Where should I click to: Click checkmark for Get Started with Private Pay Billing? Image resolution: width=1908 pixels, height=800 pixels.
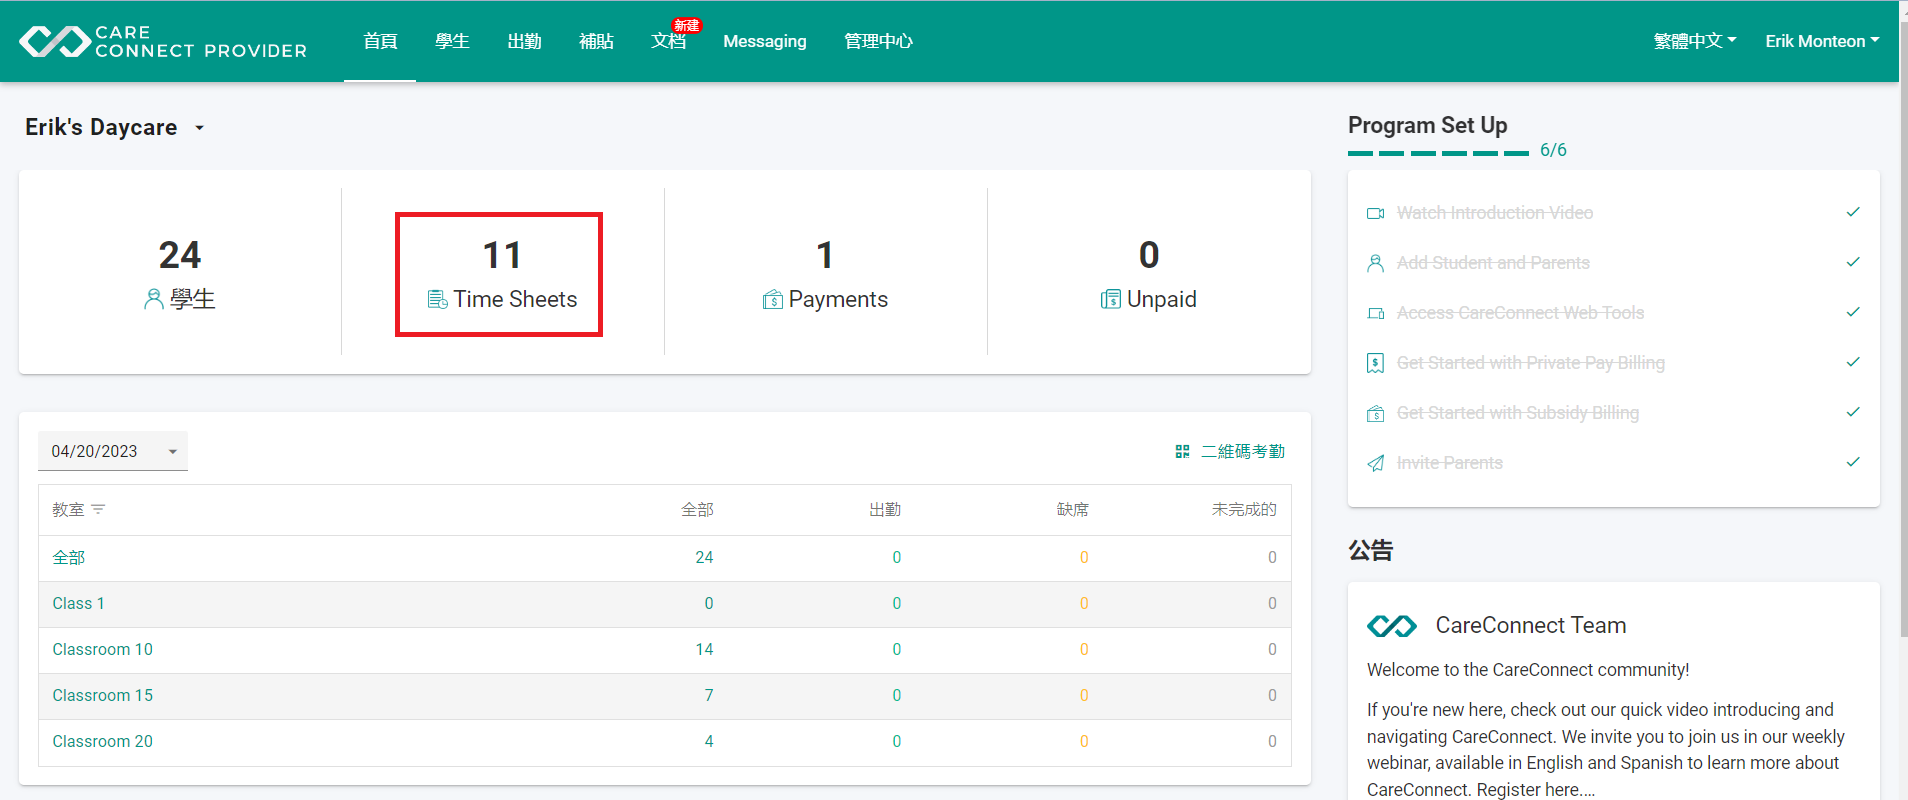[x=1853, y=362]
